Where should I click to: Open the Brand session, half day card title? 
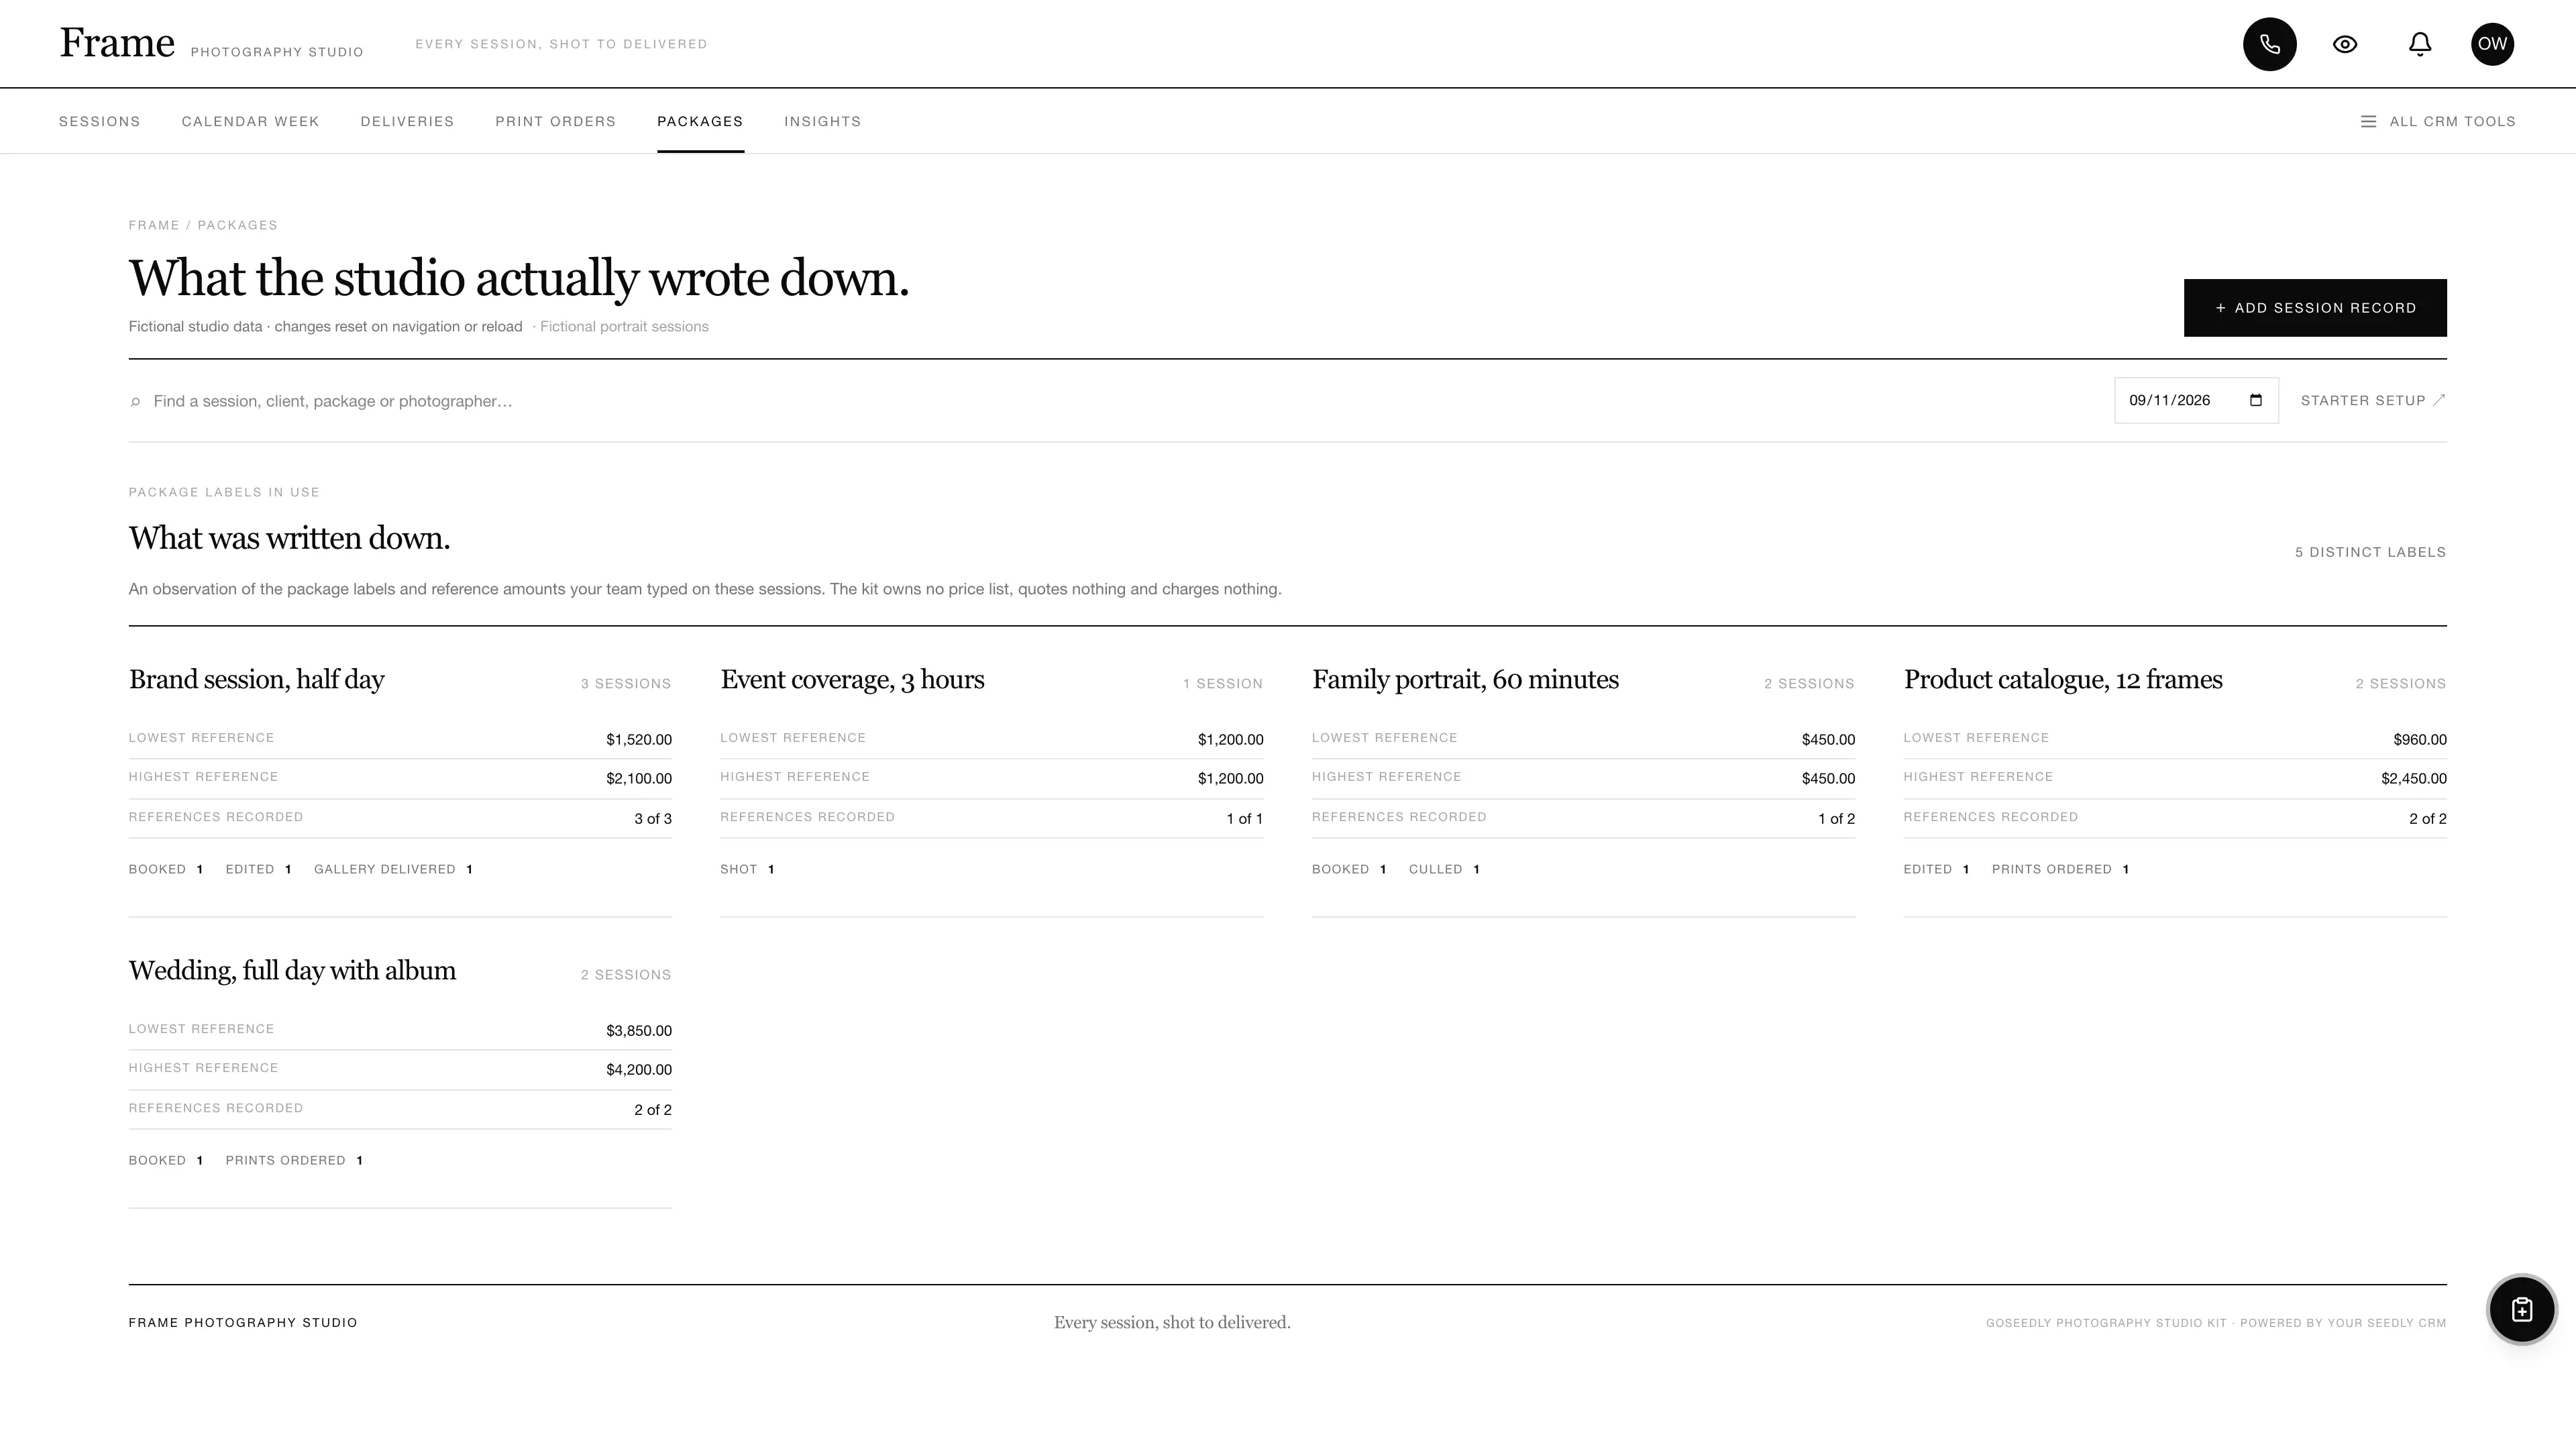click(256, 680)
